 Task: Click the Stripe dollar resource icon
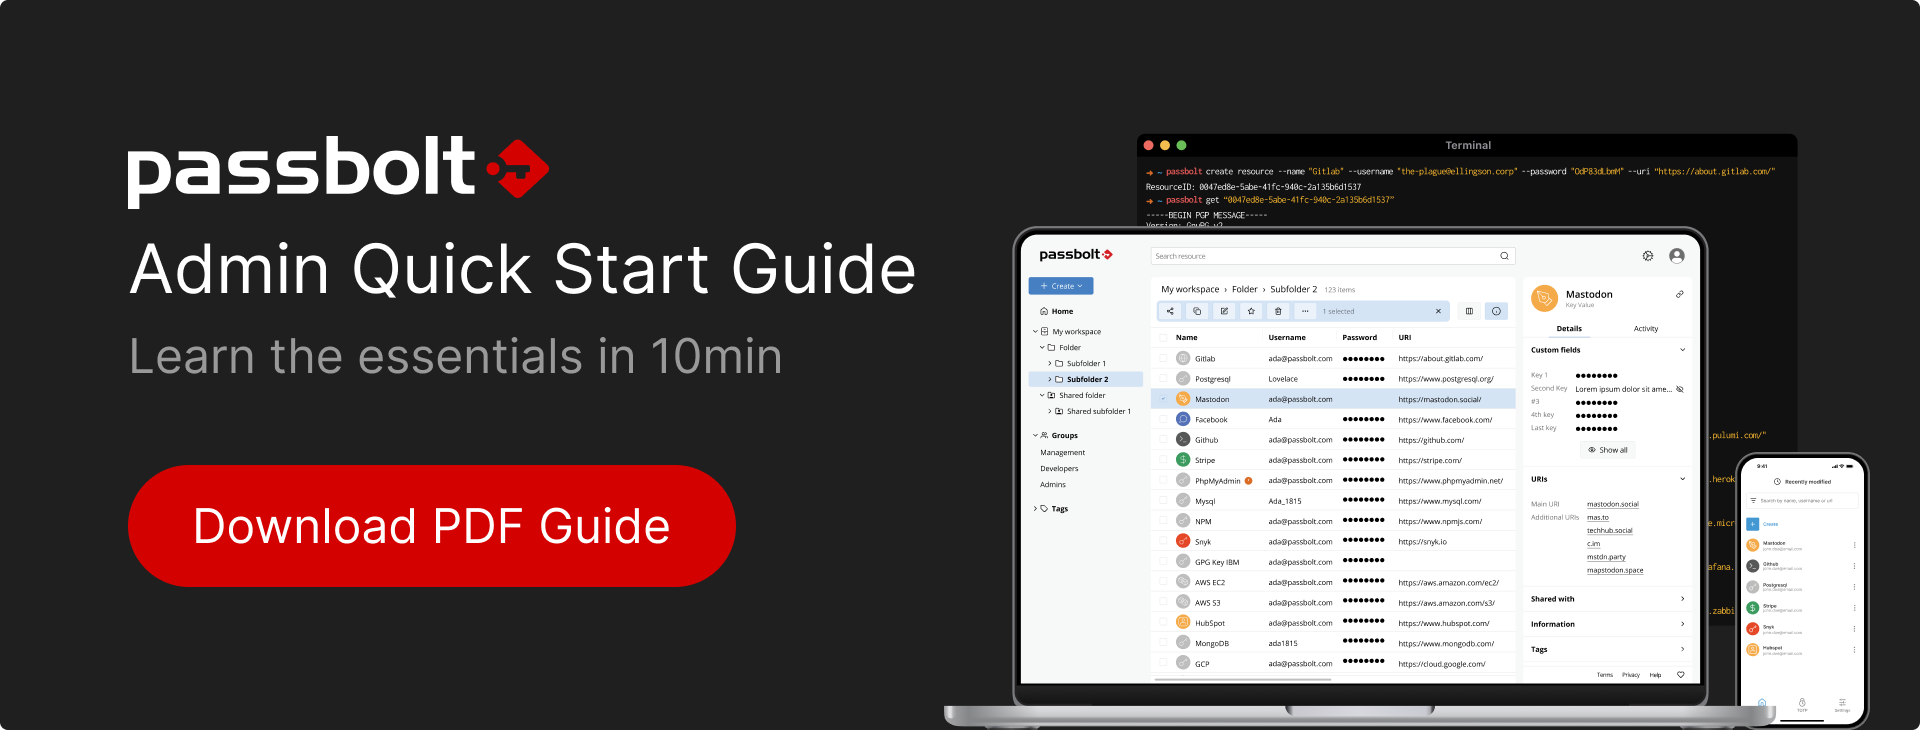[x=1183, y=460]
